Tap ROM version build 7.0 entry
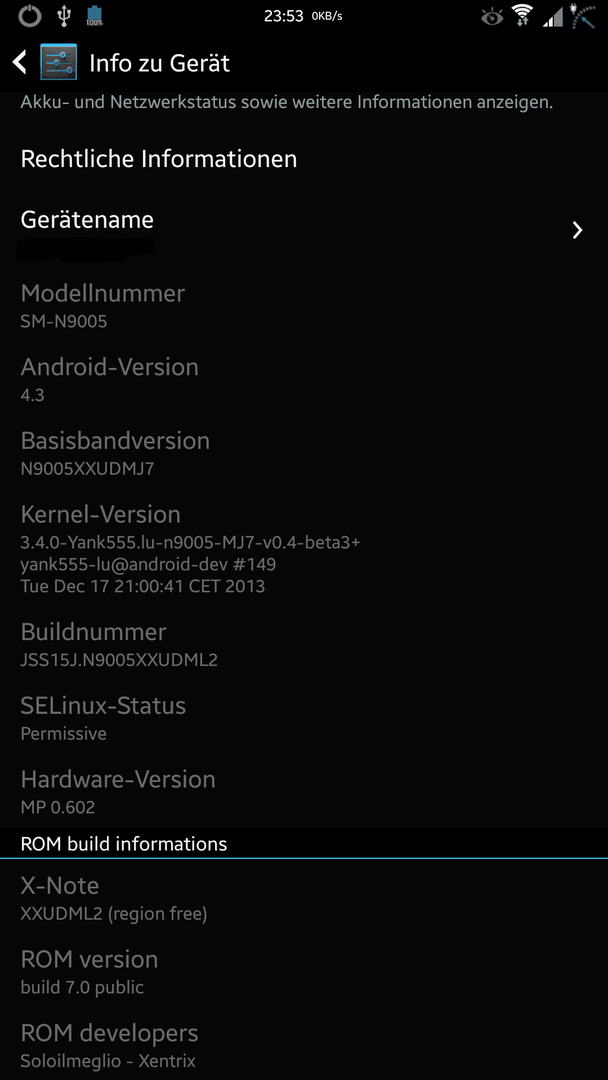The height and width of the screenshot is (1080, 608). pyautogui.click(x=304, y=970)
